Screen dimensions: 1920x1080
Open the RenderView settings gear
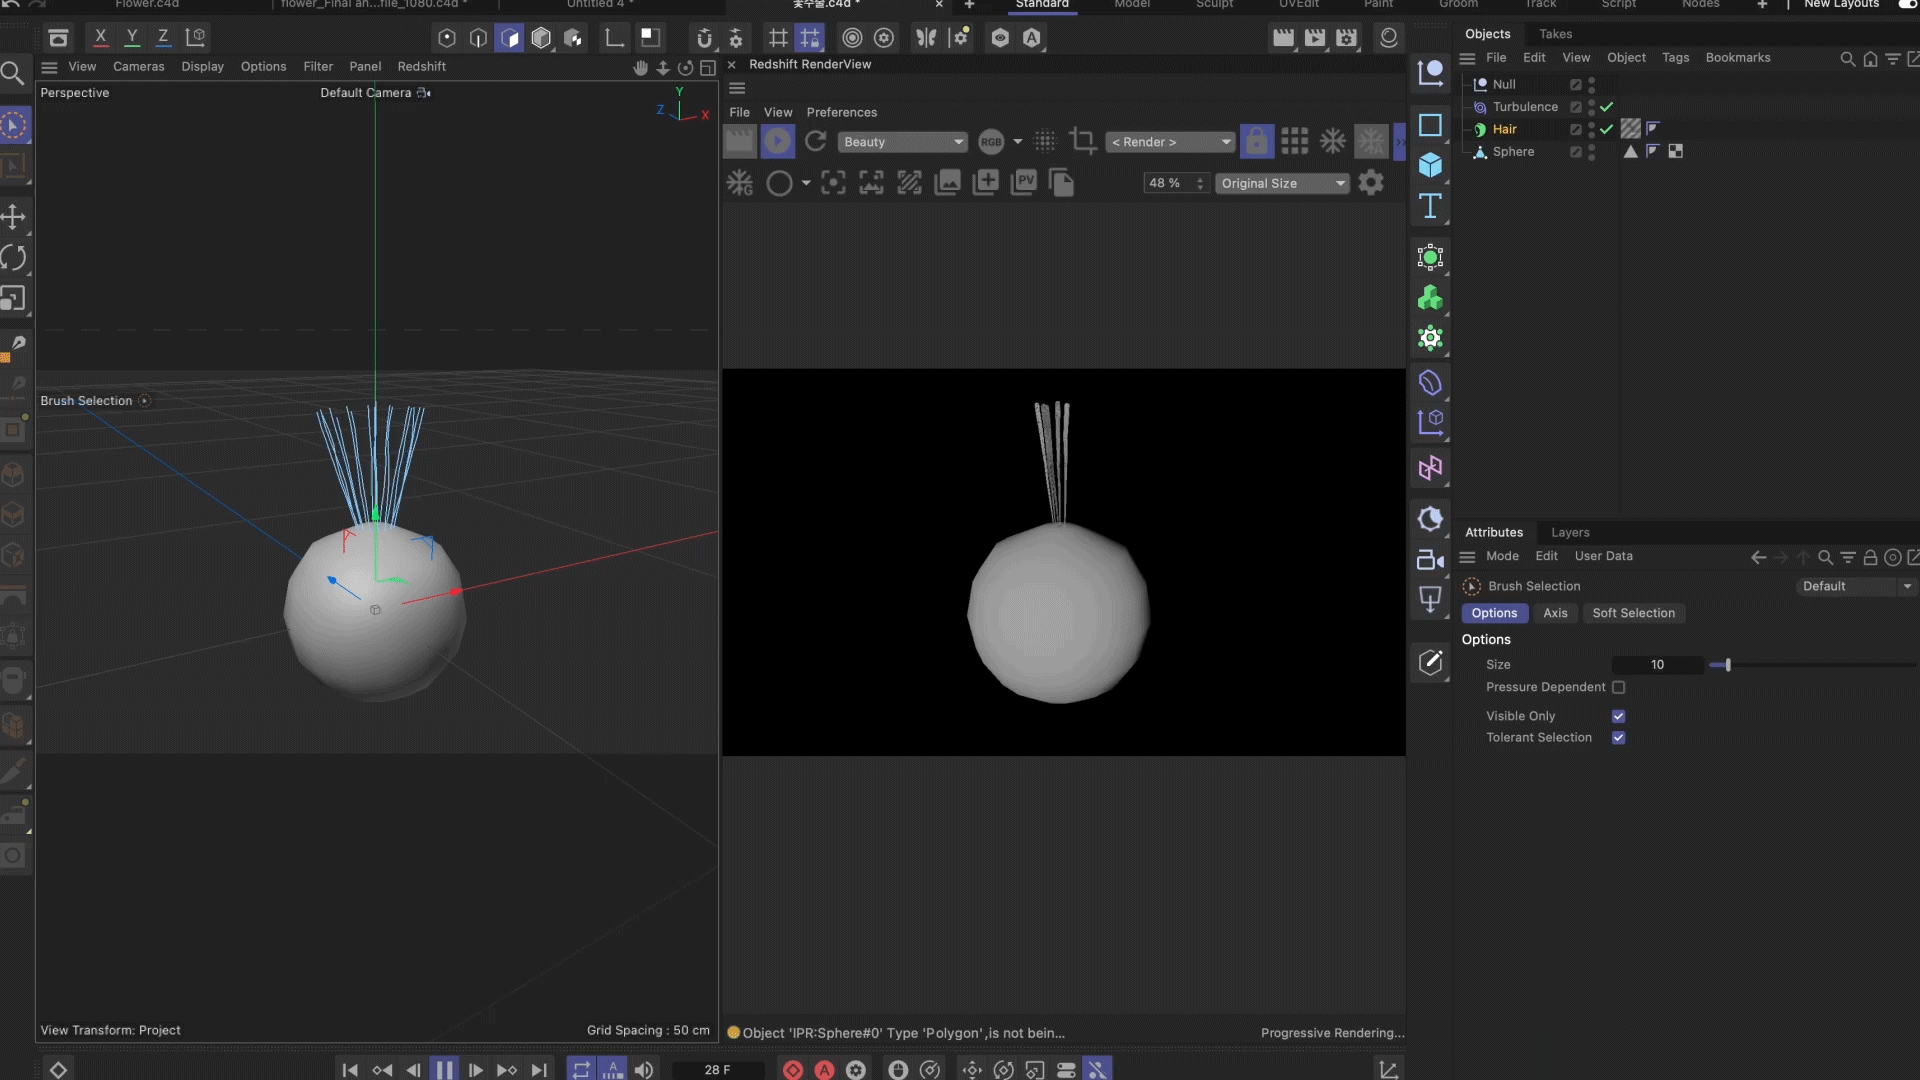point(1371,183)
